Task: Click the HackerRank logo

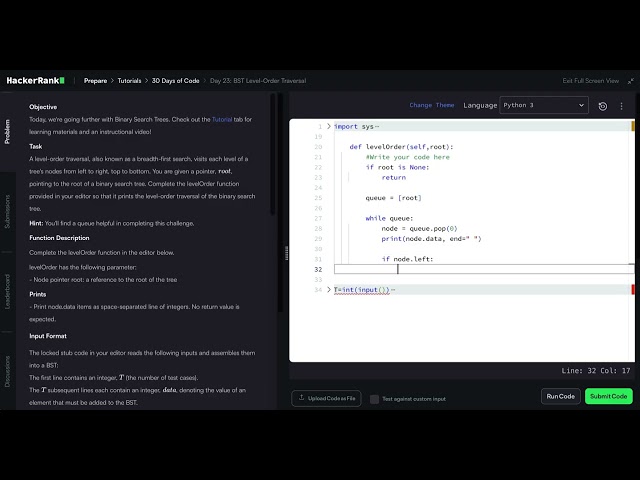Action: (x=36, y=80)
